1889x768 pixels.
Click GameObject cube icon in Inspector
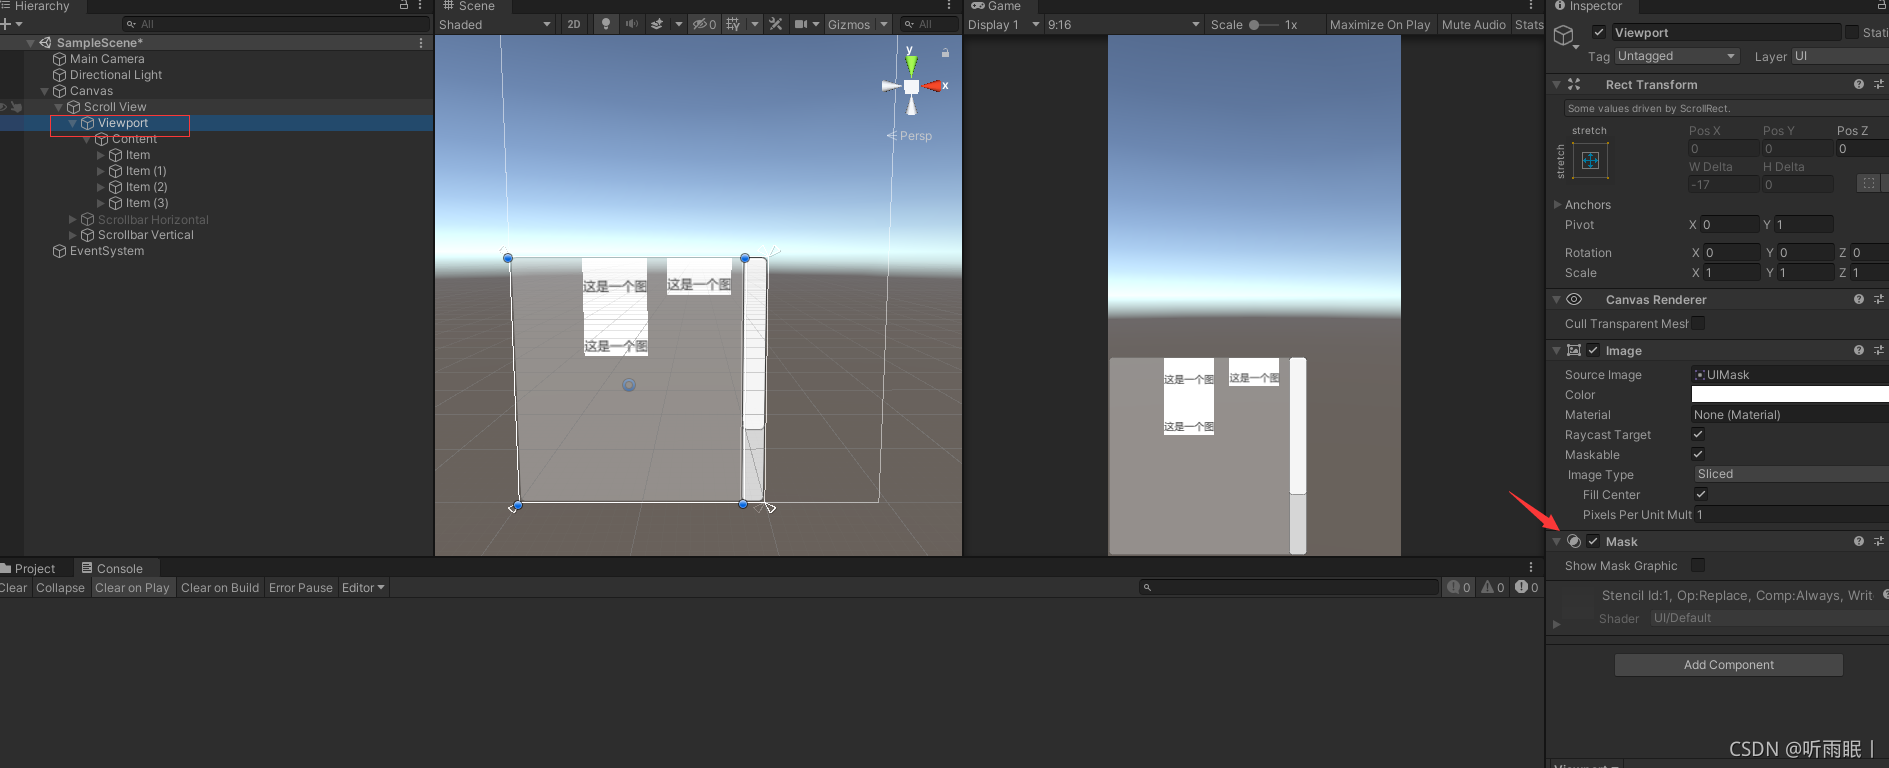(x=1564, y=37)
